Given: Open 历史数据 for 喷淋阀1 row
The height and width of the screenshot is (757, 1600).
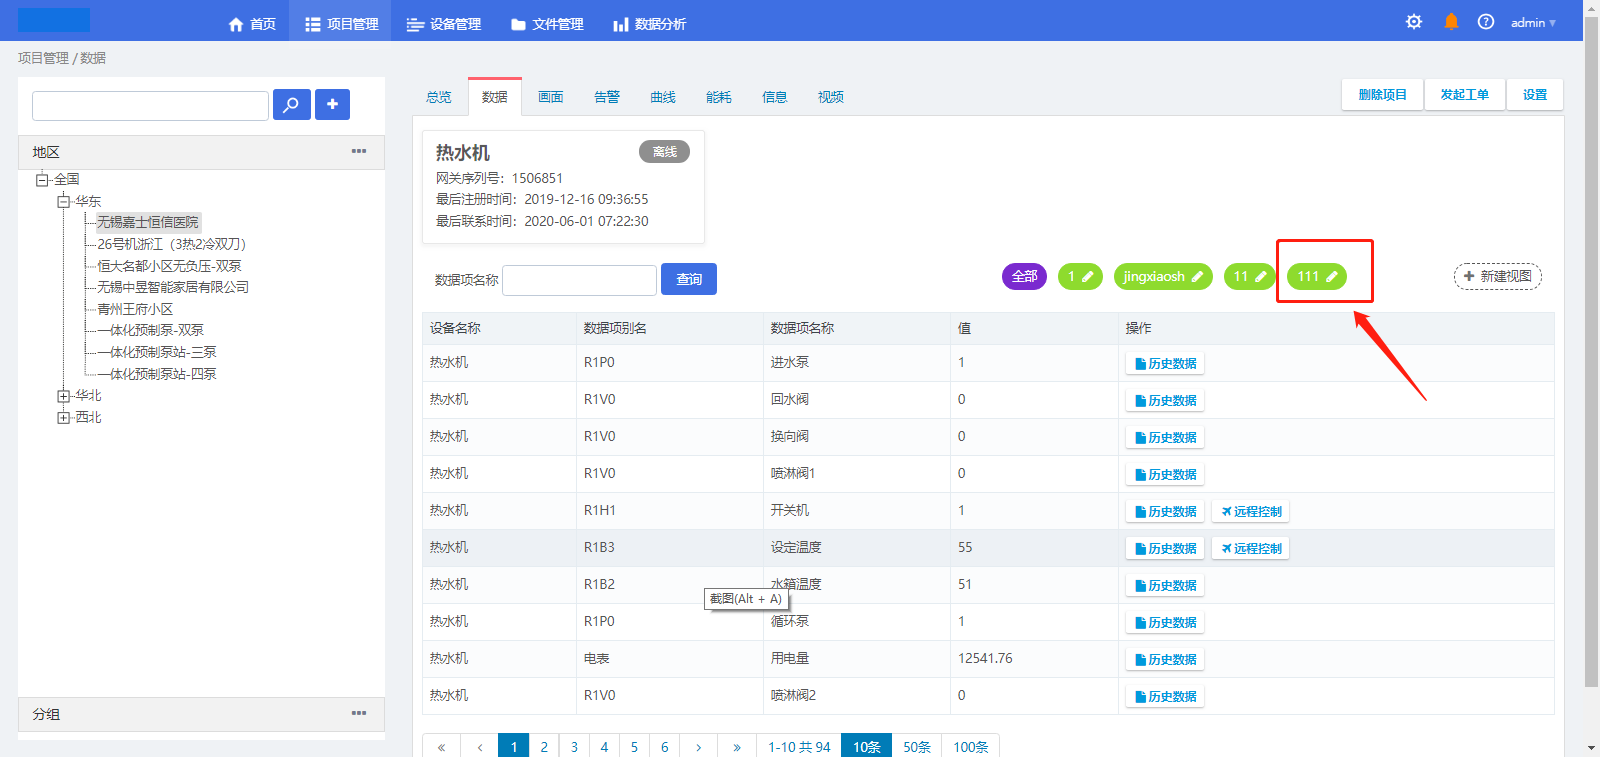Looking at the screenshot, I should tap(1165, 475).
